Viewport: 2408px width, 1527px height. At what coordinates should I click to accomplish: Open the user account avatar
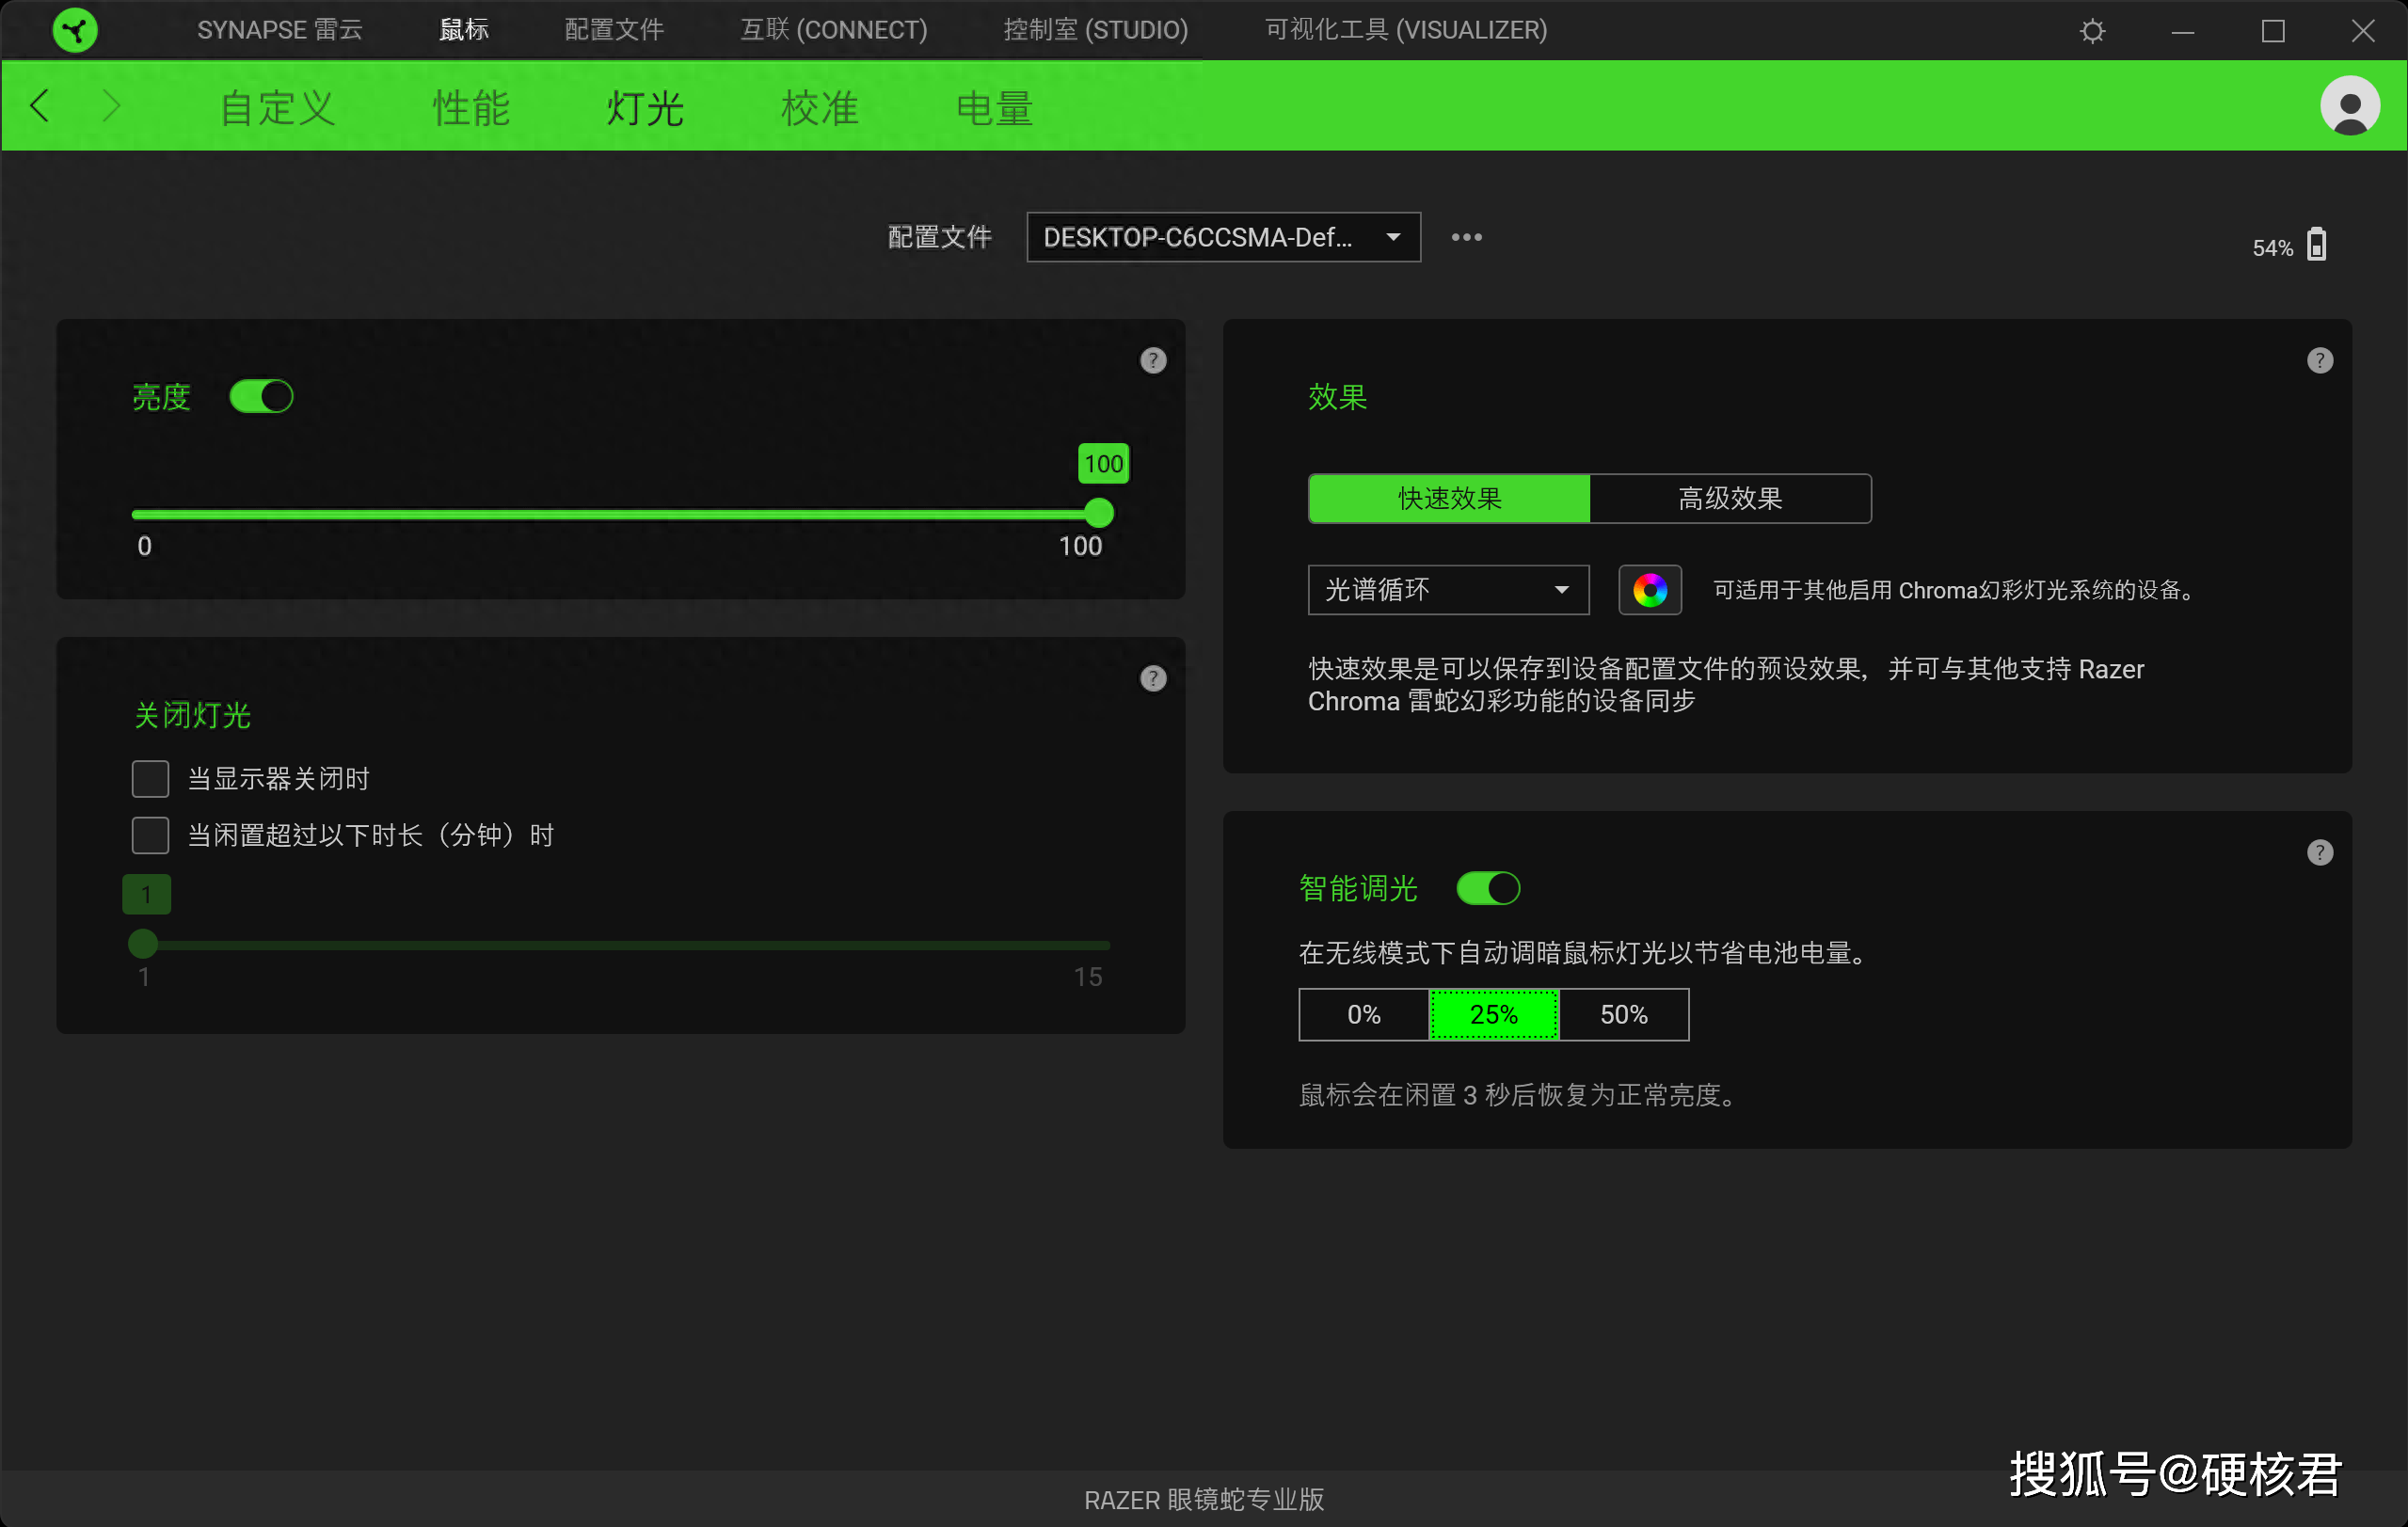2349,105
